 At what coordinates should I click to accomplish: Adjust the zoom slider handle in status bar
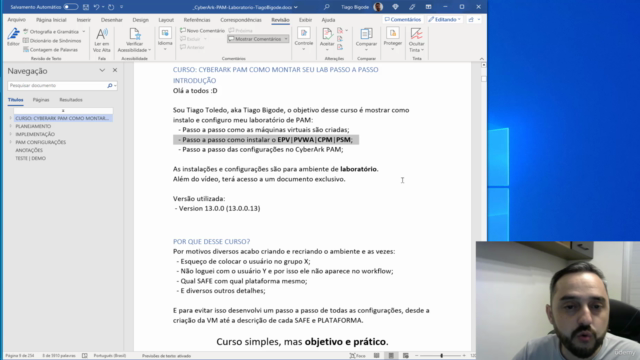coord(442,356)
